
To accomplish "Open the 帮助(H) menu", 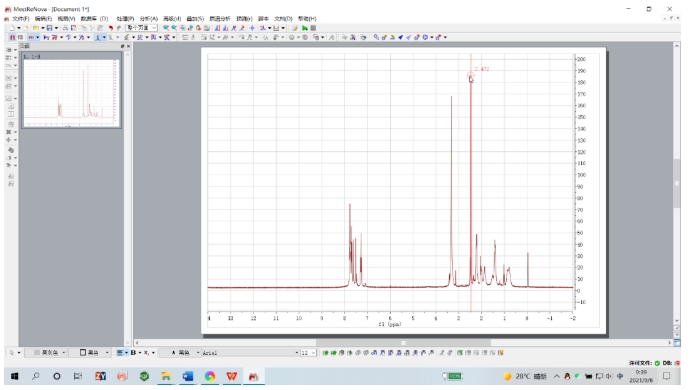I will point(307,19).
